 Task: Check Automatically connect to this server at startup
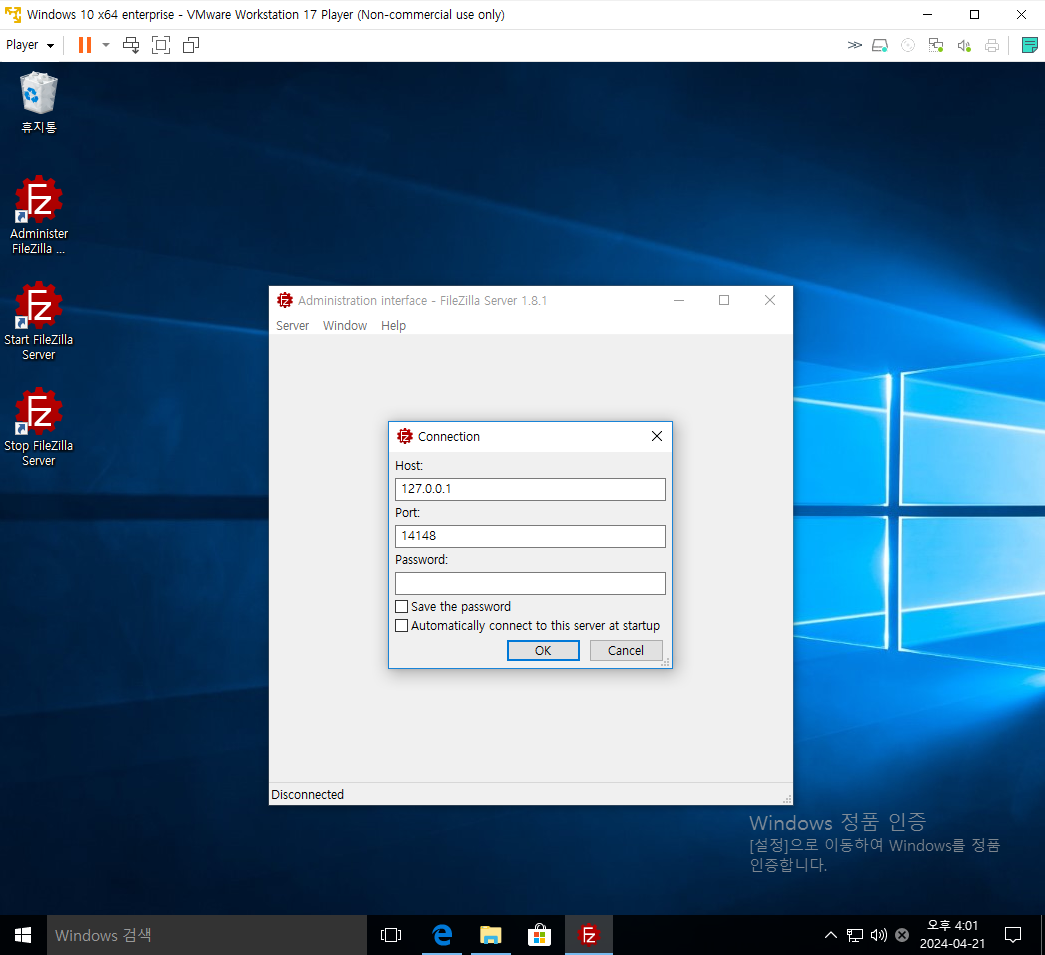pyautogui.click(x=401, y=626)
